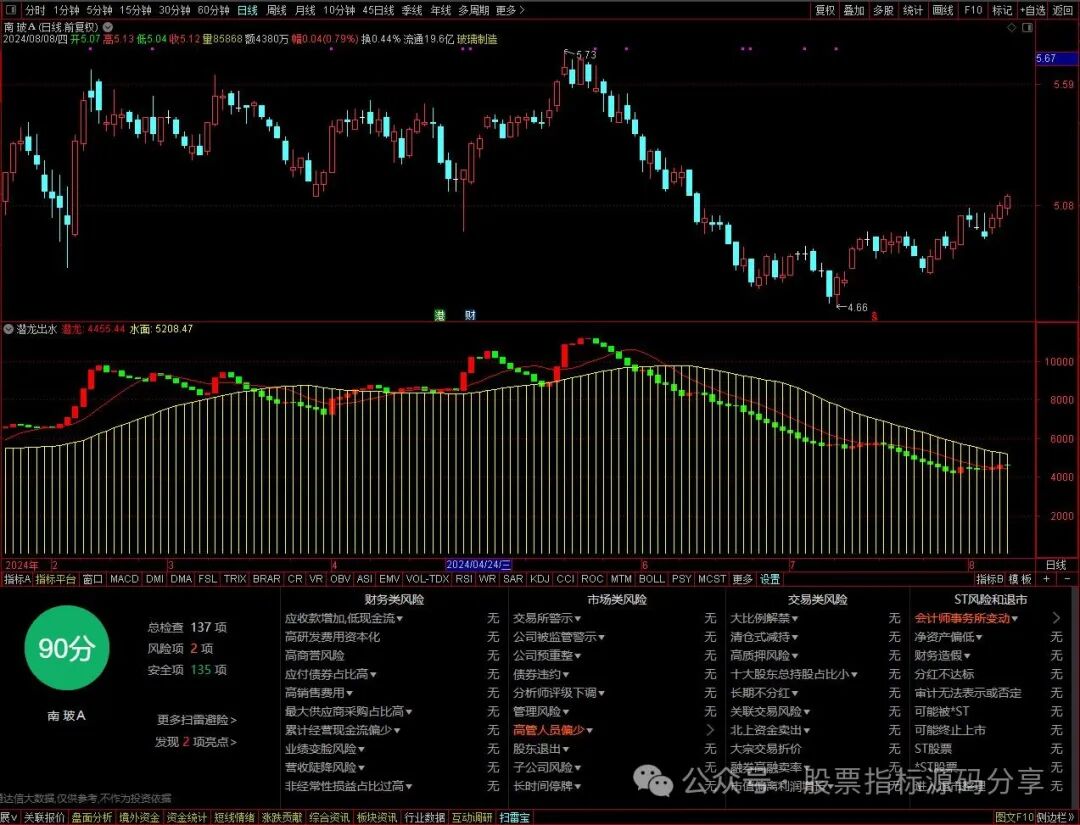Select the BOLL indicator
The height and width of the screenshot is (825, 1080).
(x=652, y=579)
